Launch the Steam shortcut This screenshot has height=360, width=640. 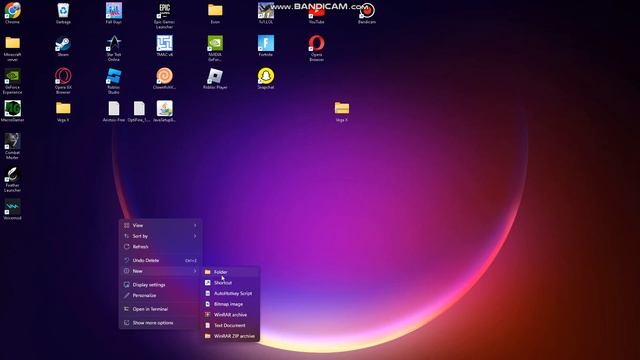tap(63, 46)
